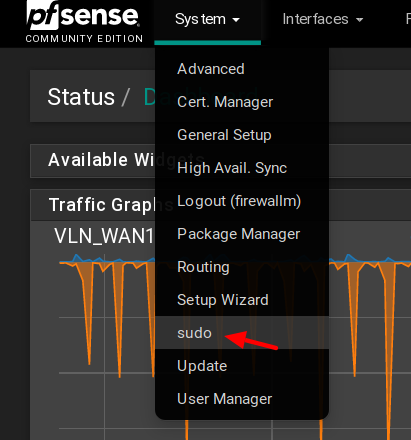Viewport: 411px width, 440px height.
Task: Click the Traffic Graphs widget header
Action: click(220, 205)
